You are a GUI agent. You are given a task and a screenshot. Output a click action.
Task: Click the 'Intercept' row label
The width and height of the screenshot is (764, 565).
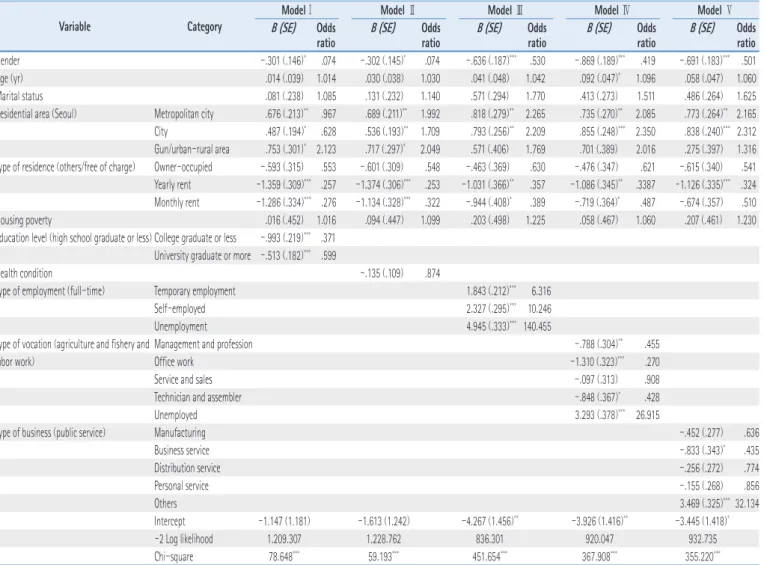coord(170,521)
